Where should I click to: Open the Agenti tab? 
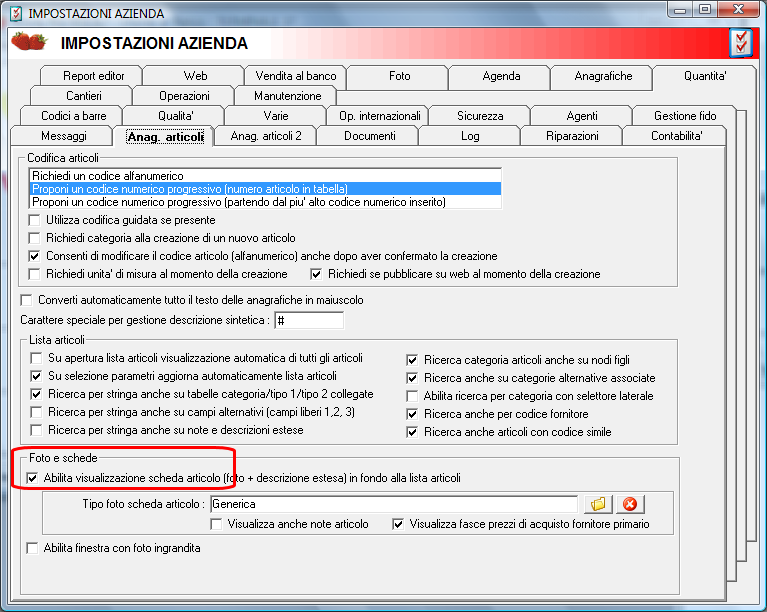(x=582, y=116)
